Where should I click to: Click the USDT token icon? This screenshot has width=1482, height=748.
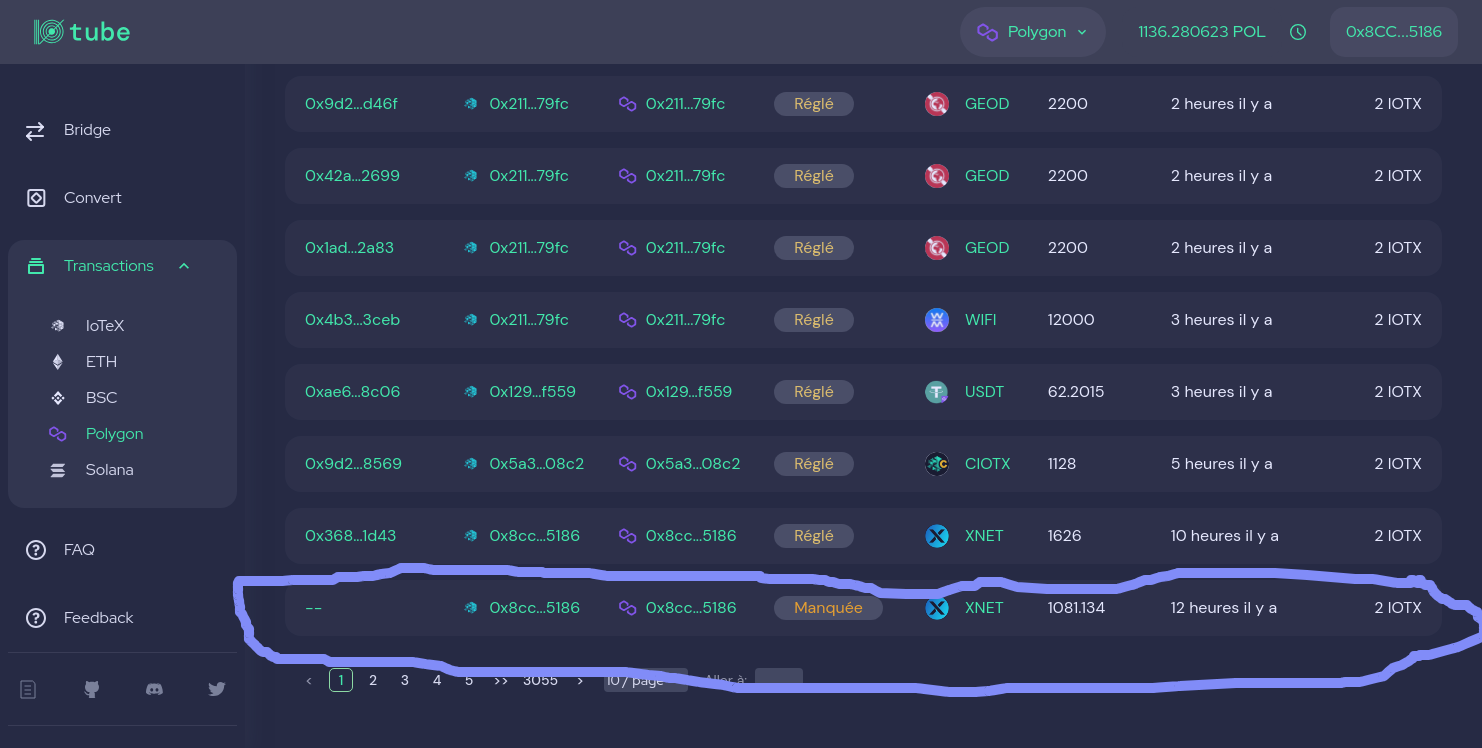pos(937,392)
